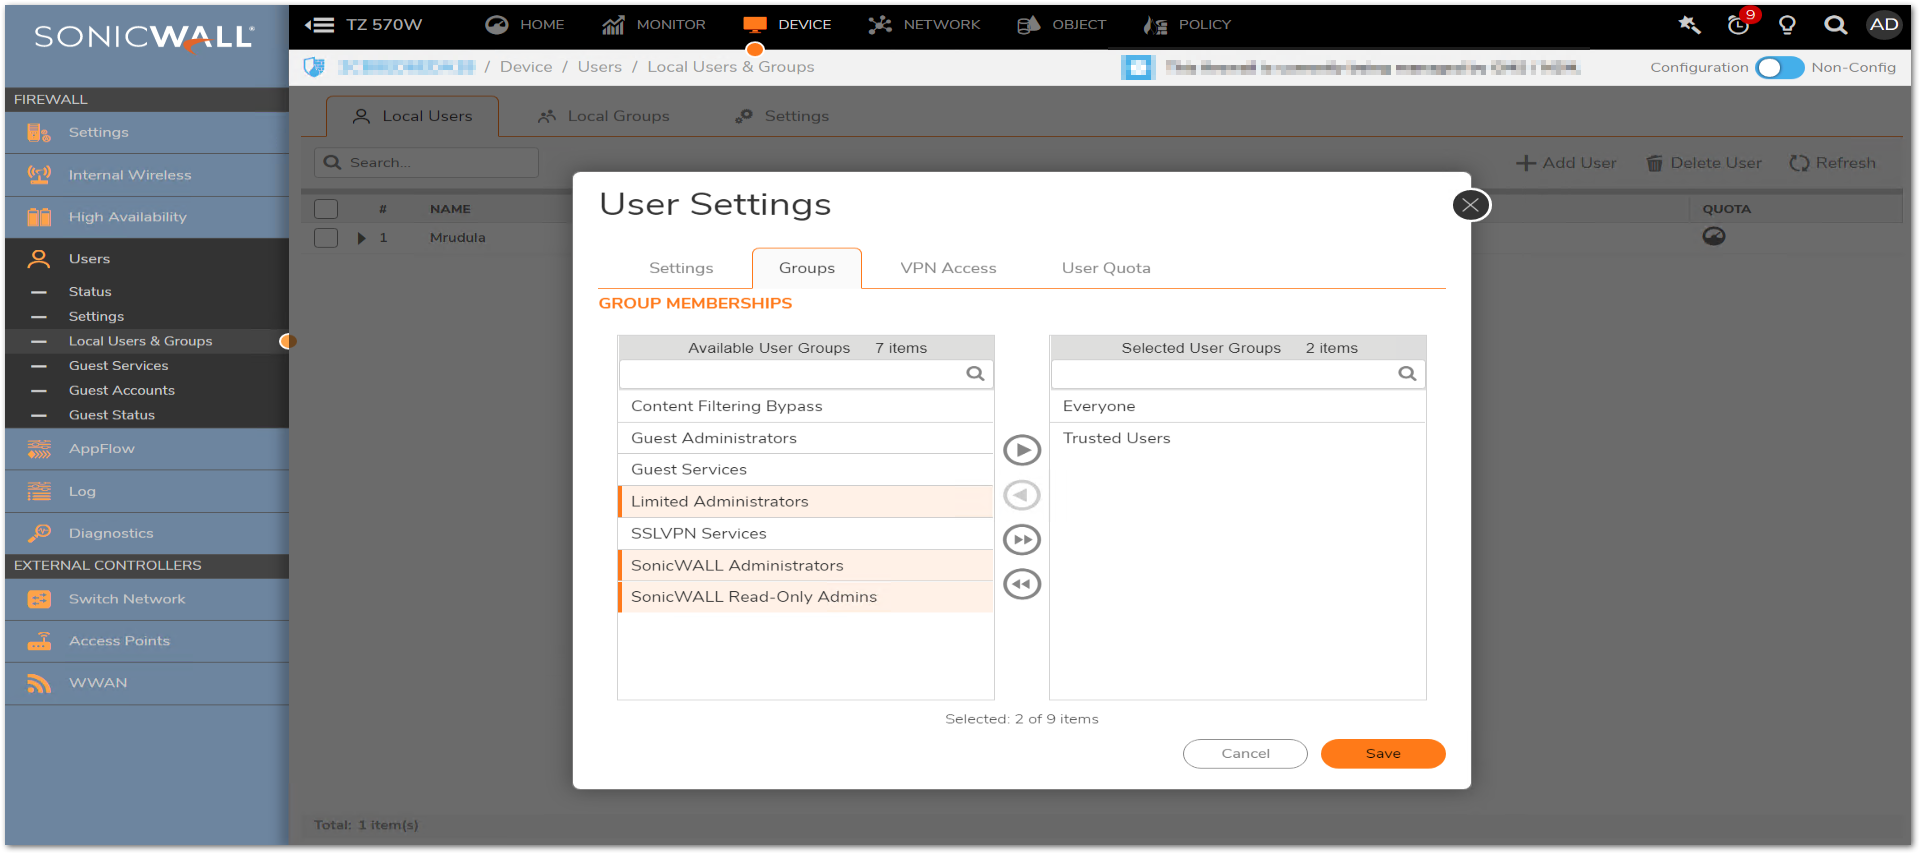The image size is (1920, 854).
Task: Open the User Quota tab
Action: tap(1106, 268)
